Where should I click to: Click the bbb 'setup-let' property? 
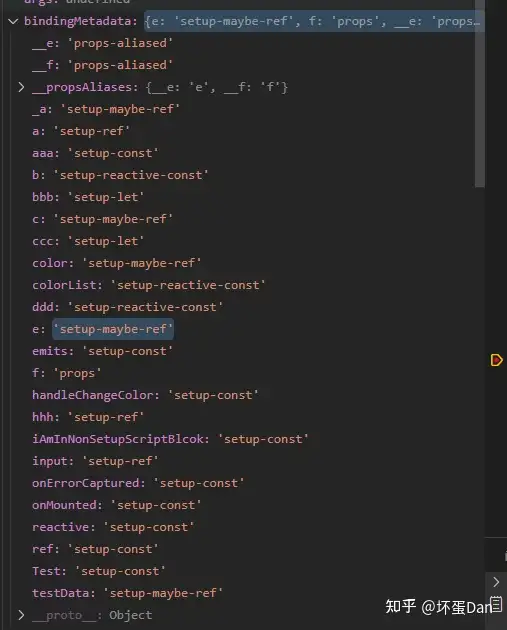(88, 197)
